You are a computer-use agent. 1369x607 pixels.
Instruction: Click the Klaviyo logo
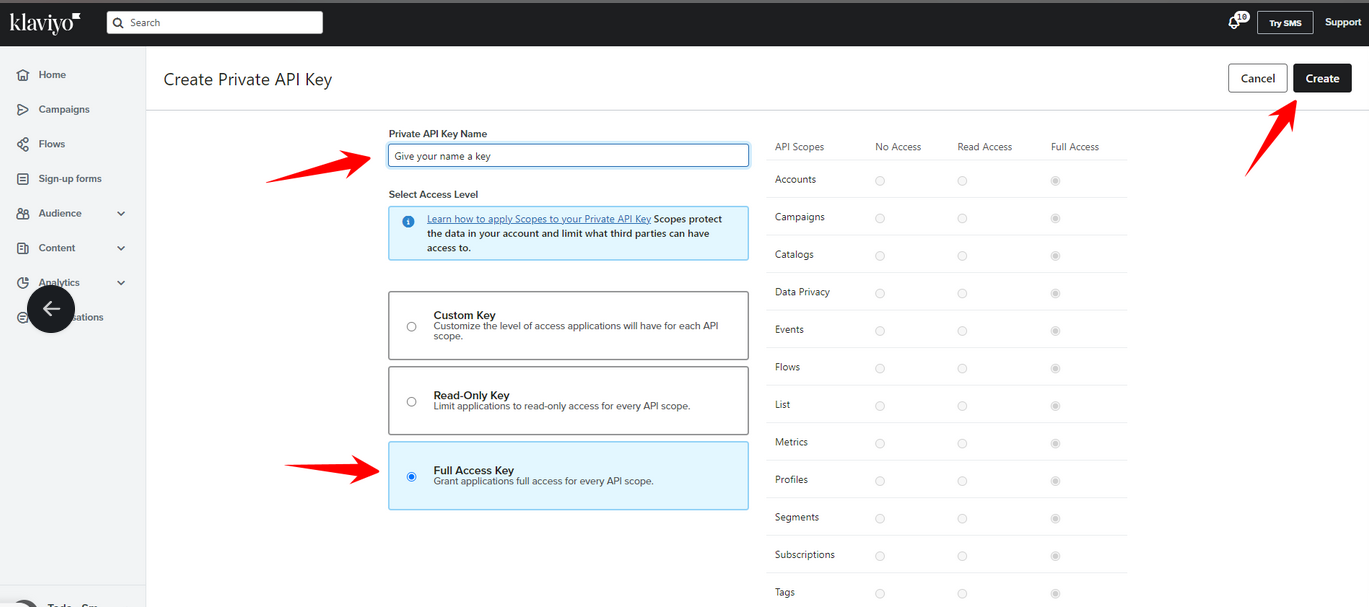45,22
